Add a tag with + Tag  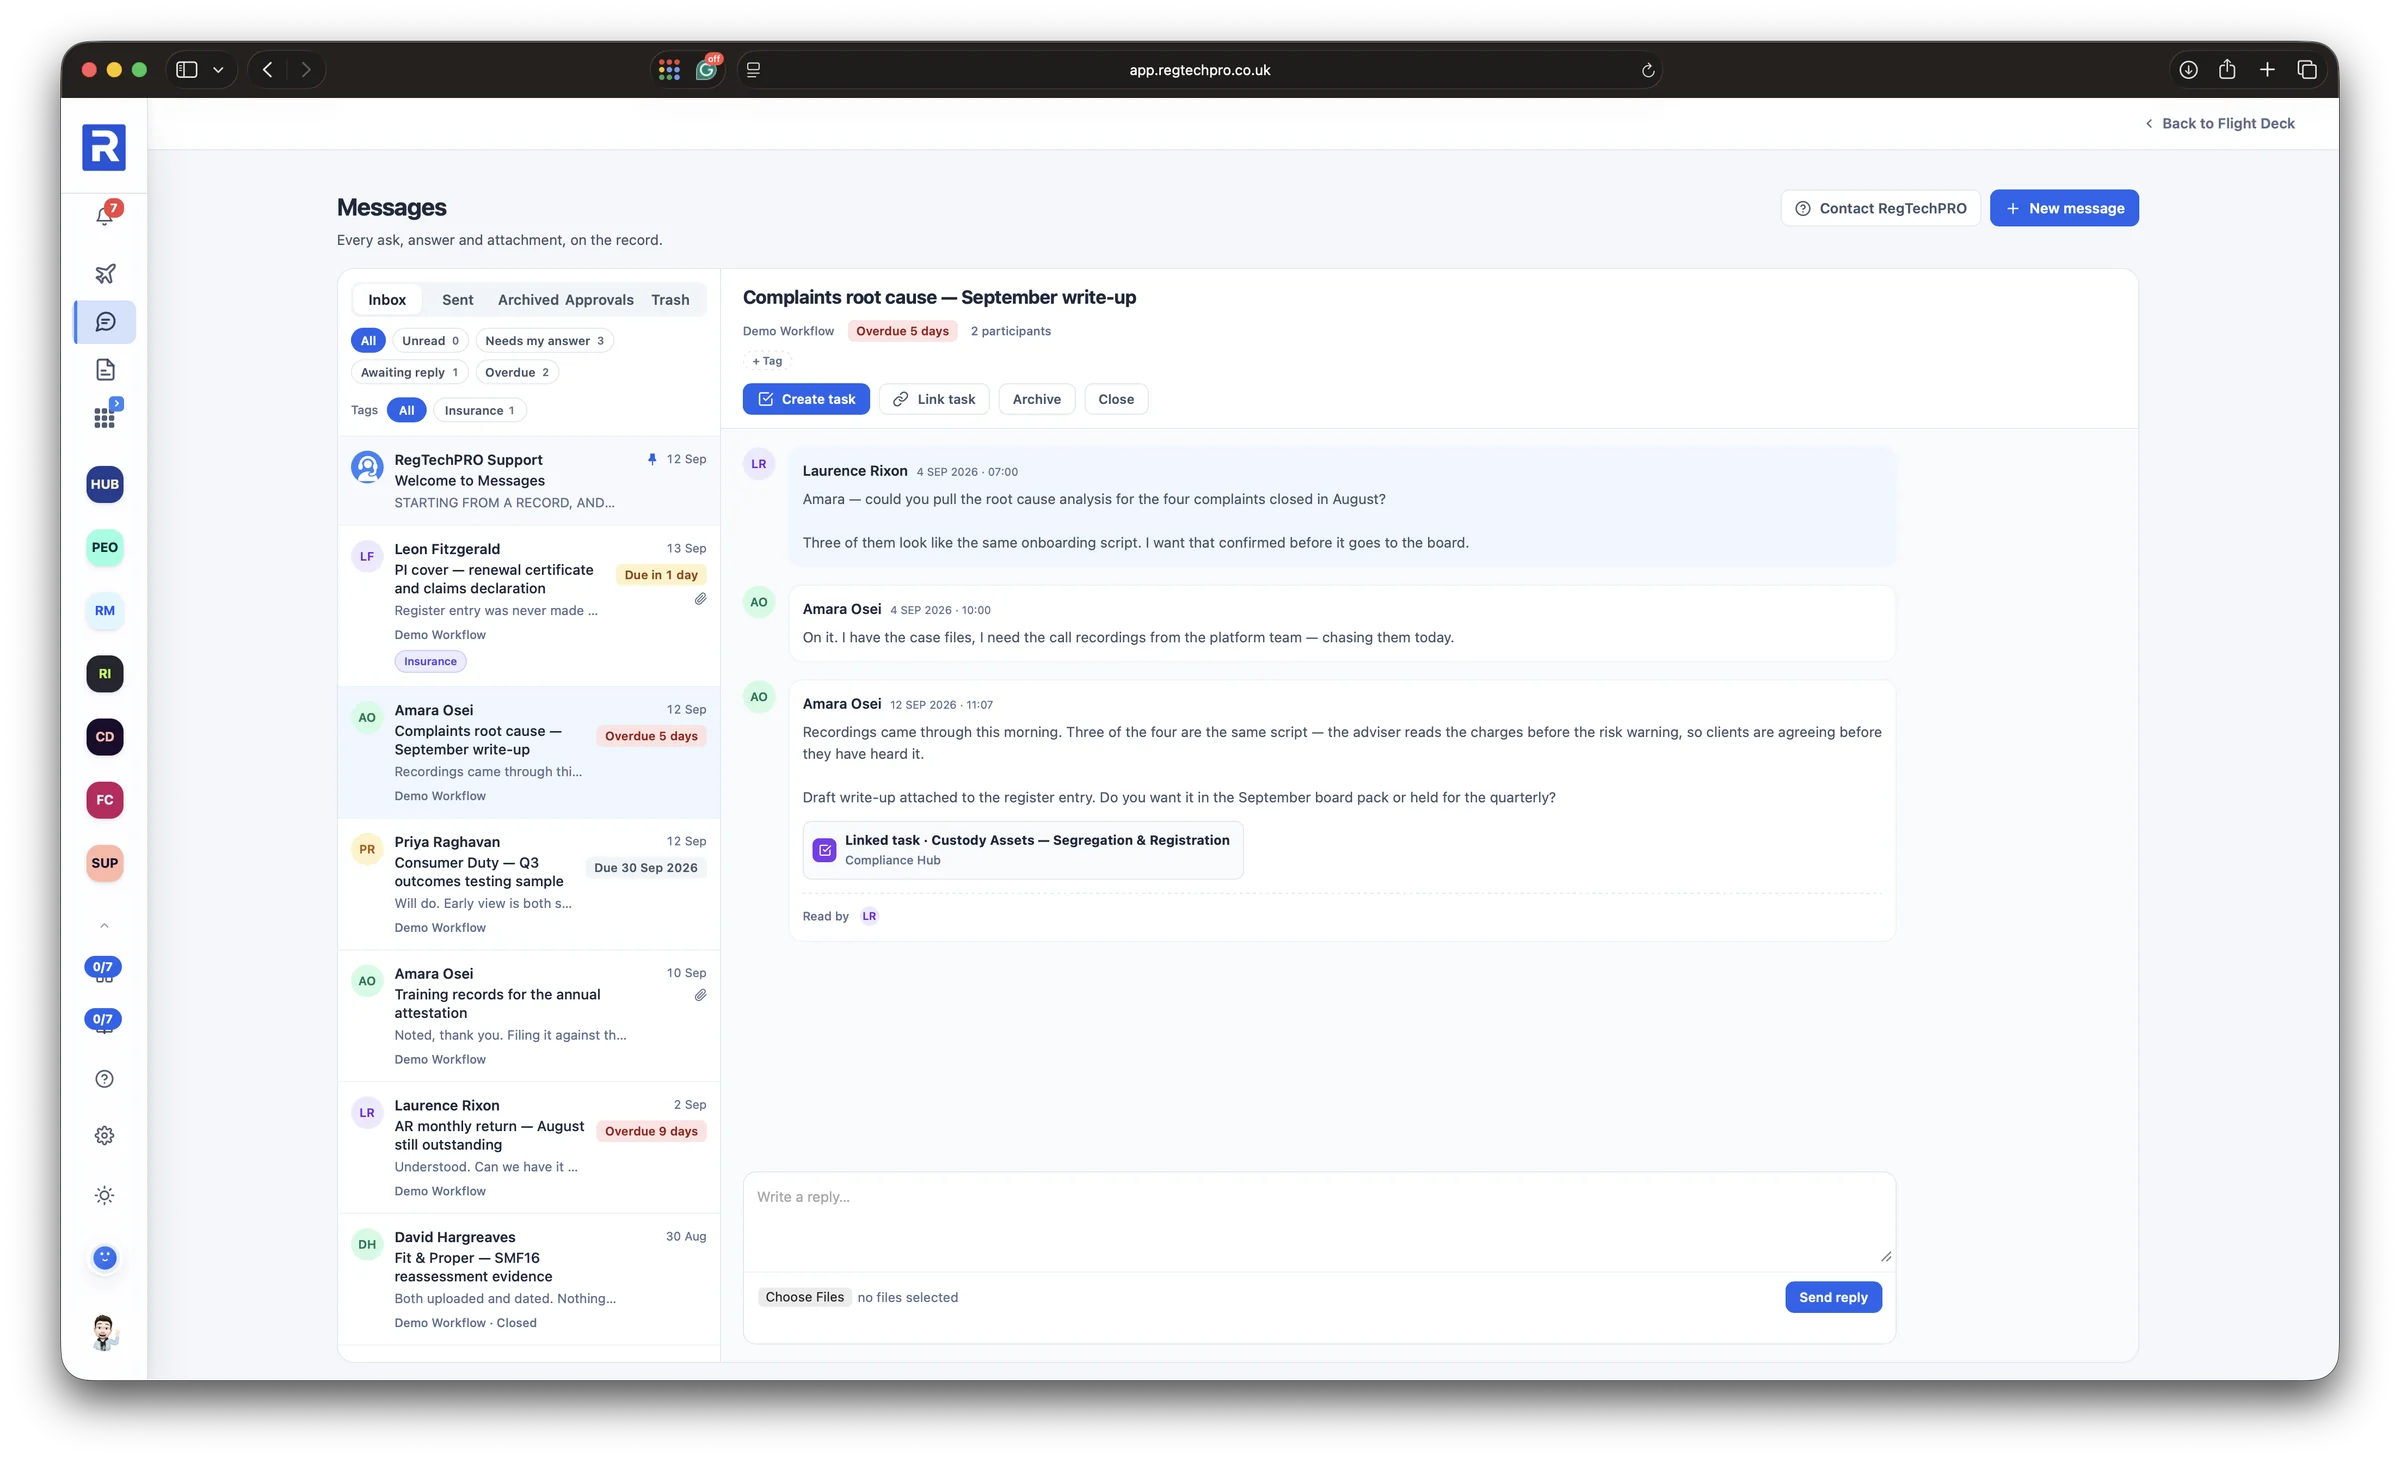(x=767, y=361)
